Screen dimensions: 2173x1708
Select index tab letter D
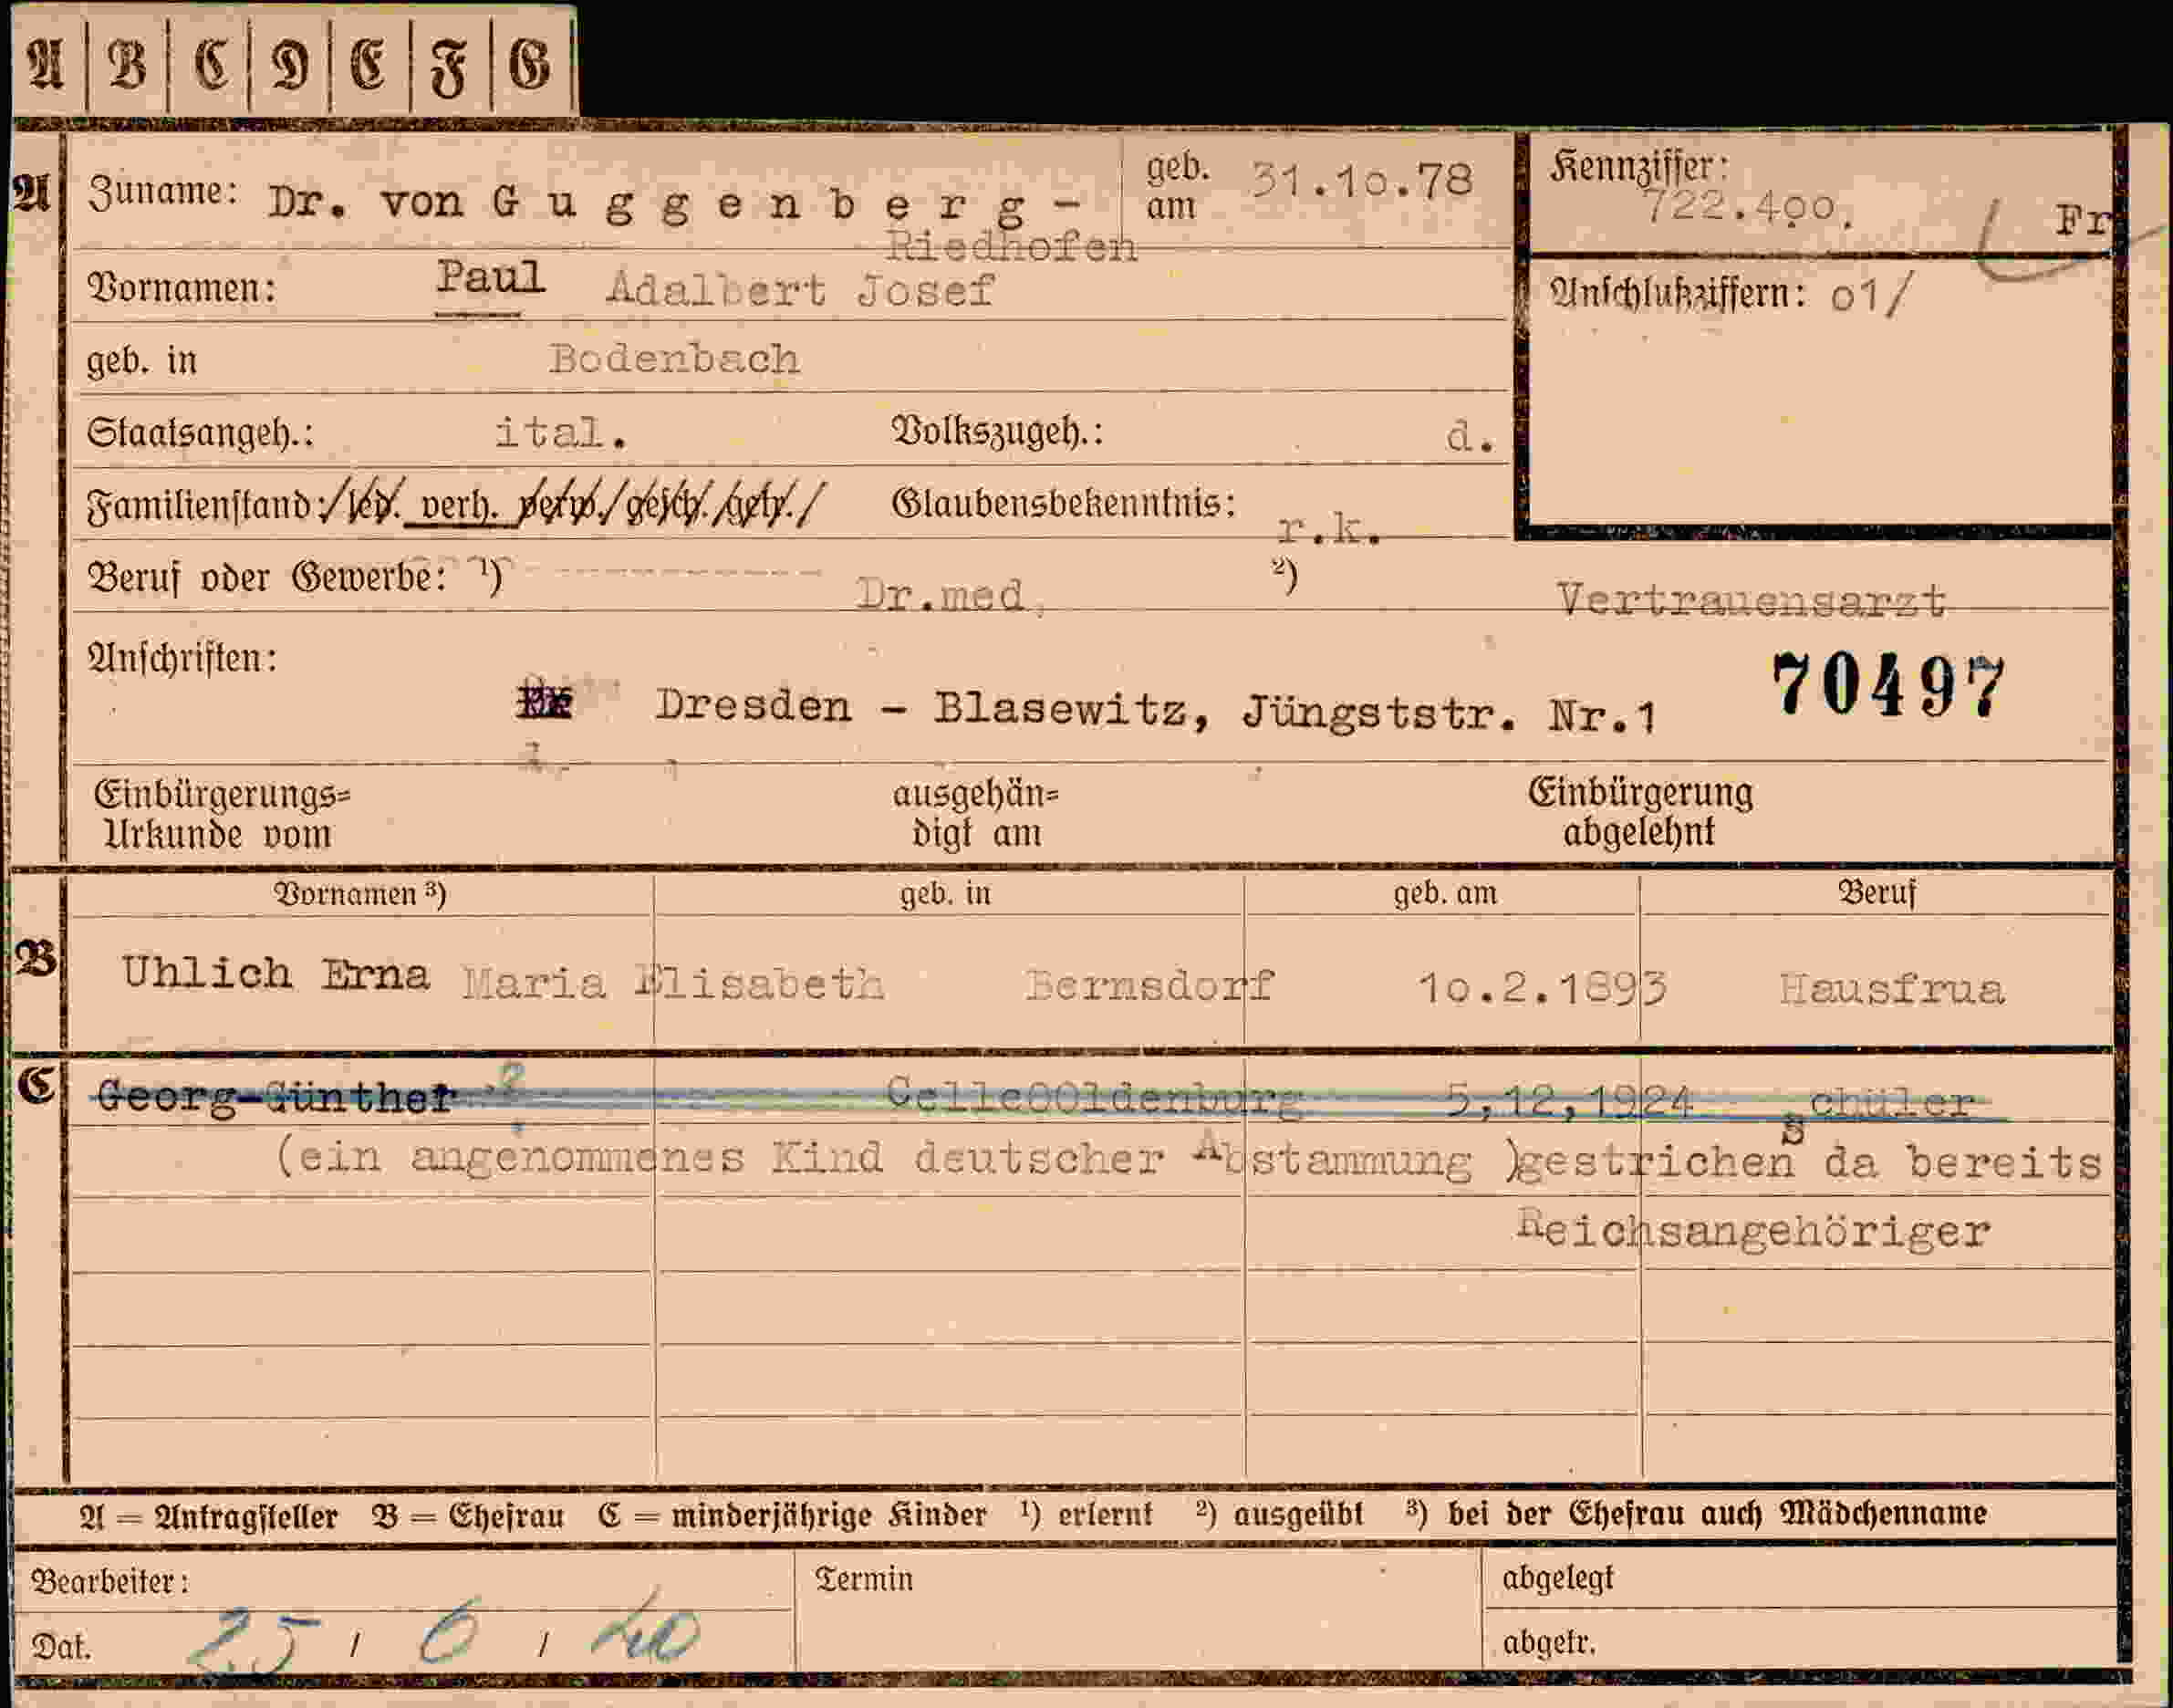(289, 65)
